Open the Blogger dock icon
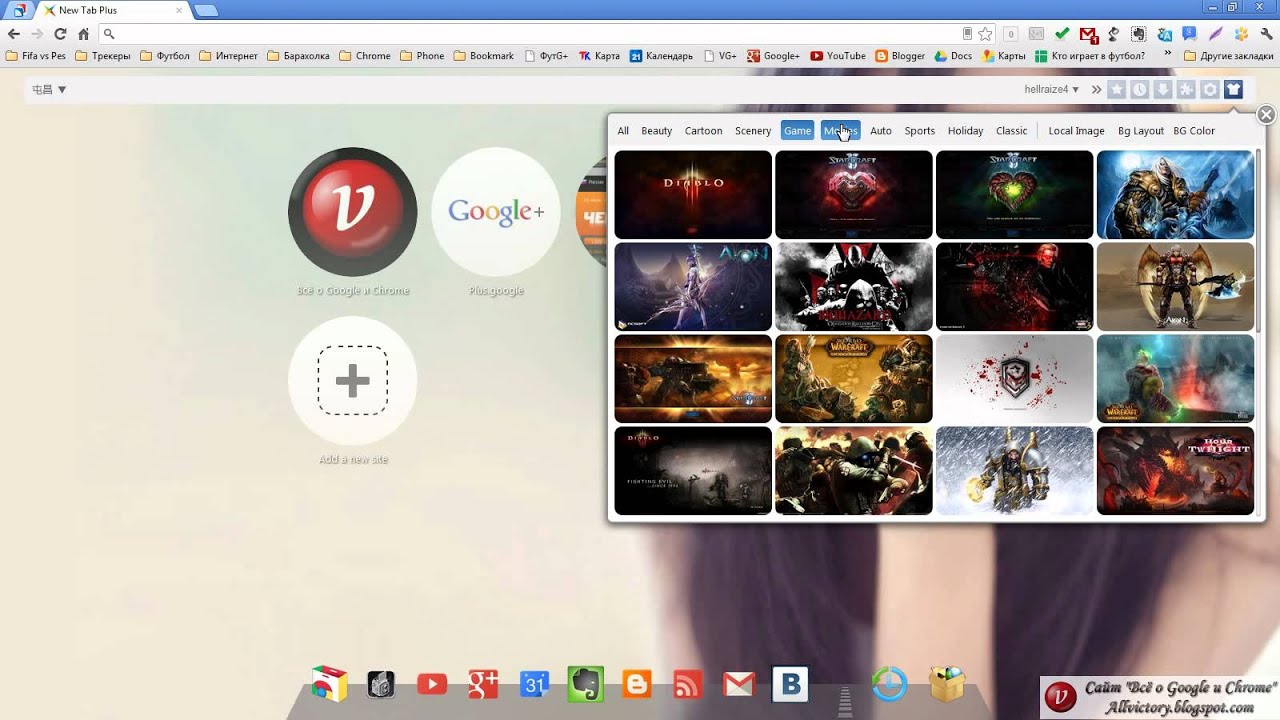 637,684
